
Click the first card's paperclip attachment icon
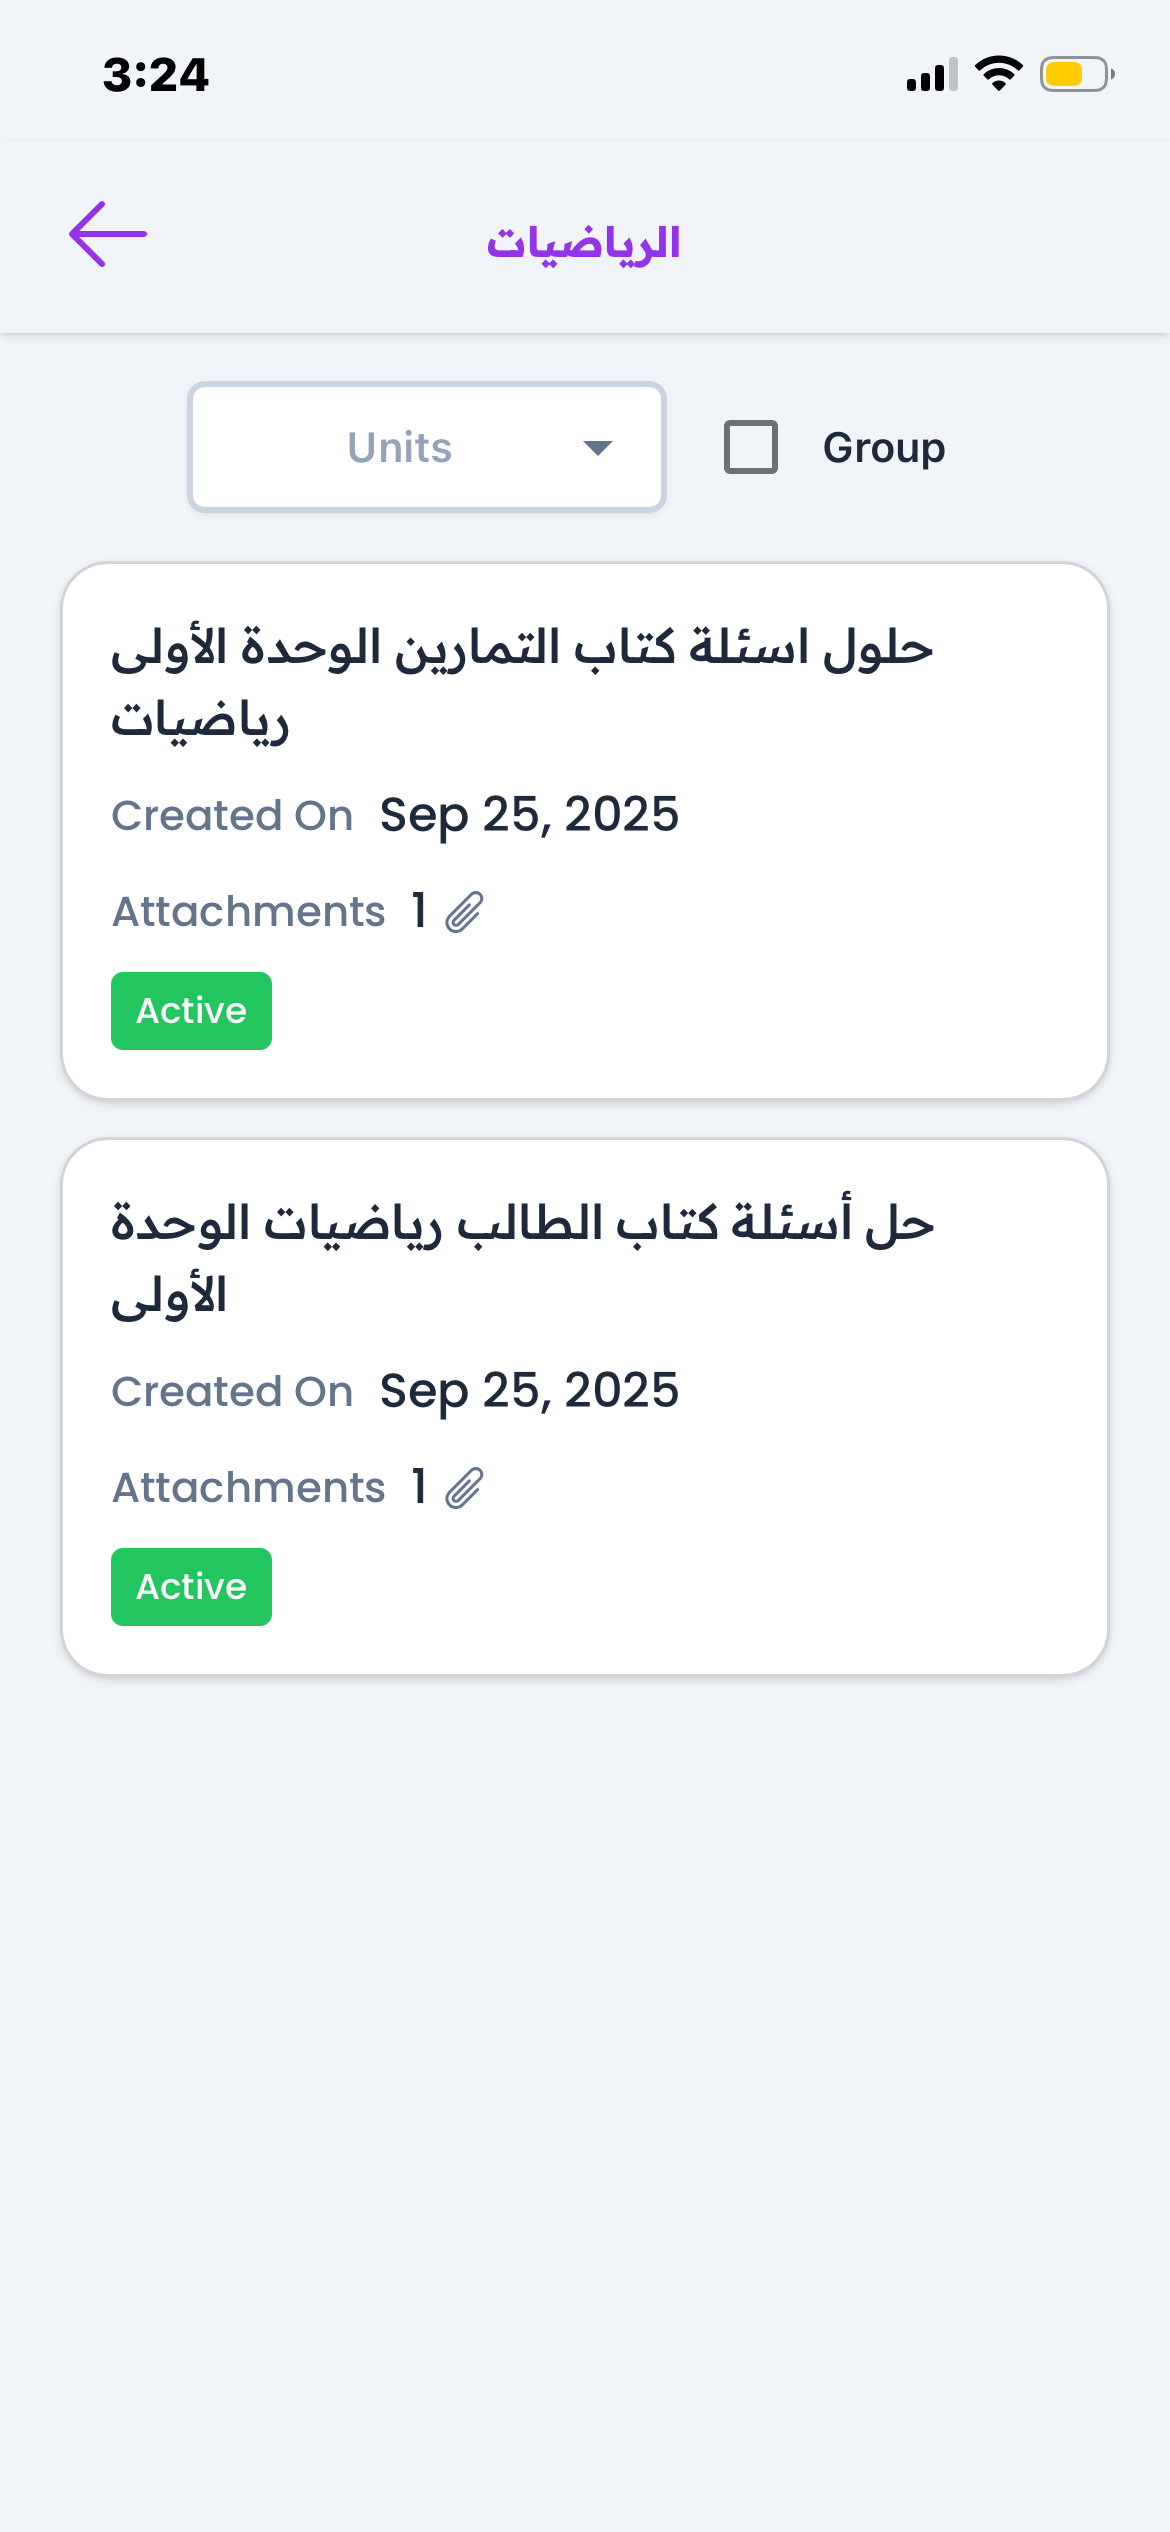point(465,912)
